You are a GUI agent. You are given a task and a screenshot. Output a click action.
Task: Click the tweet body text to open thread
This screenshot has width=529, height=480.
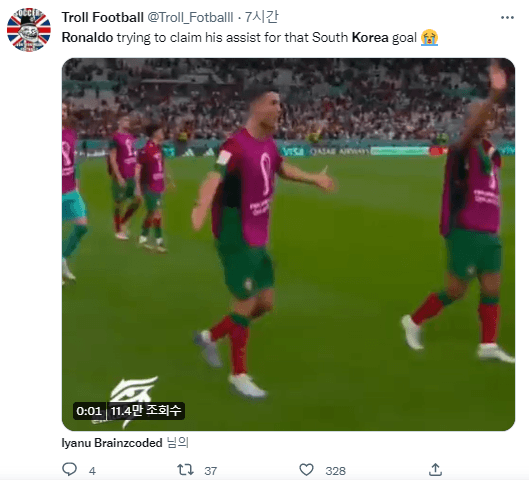click(250, 37)
